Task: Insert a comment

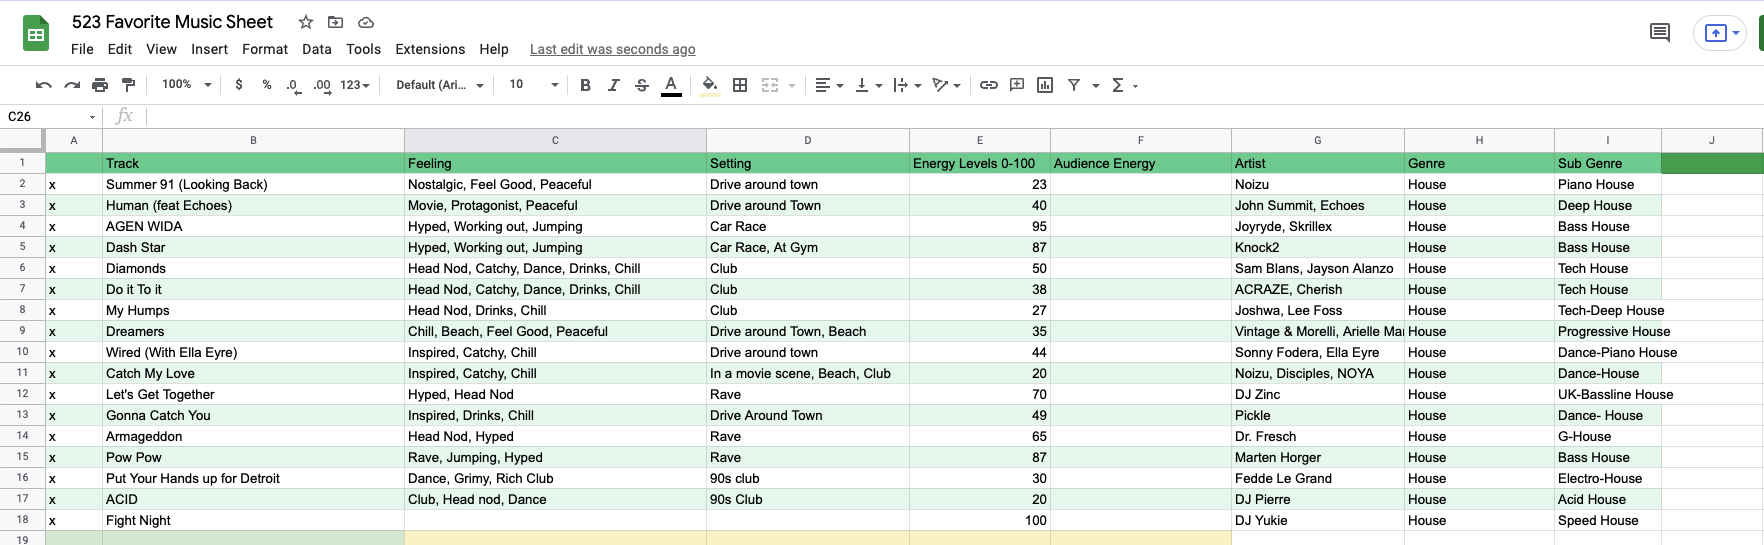Action: click(1017, 85)
